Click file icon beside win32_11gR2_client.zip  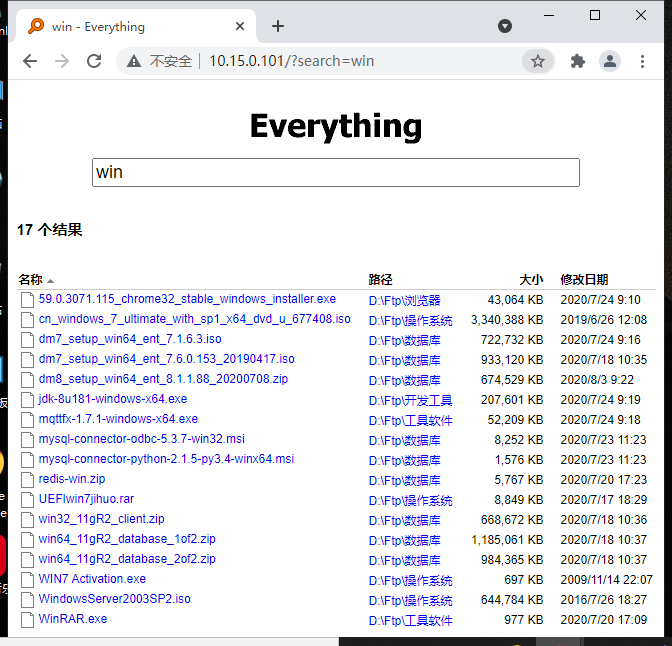point(27,520)
